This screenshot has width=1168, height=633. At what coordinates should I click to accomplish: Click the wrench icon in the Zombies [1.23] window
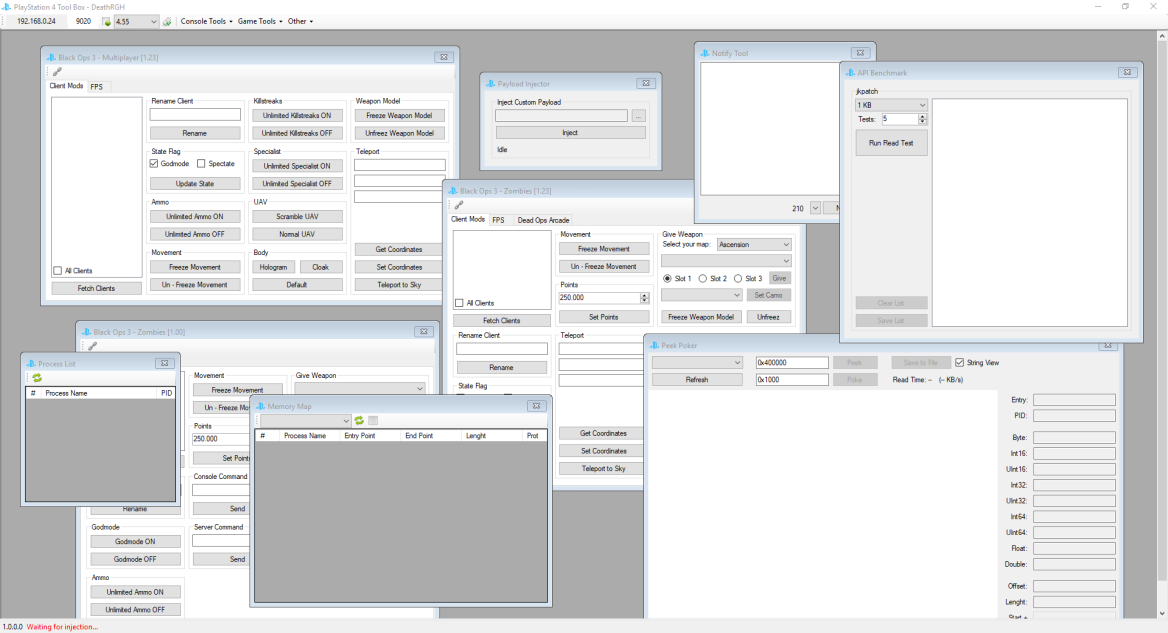click(459, 205)
